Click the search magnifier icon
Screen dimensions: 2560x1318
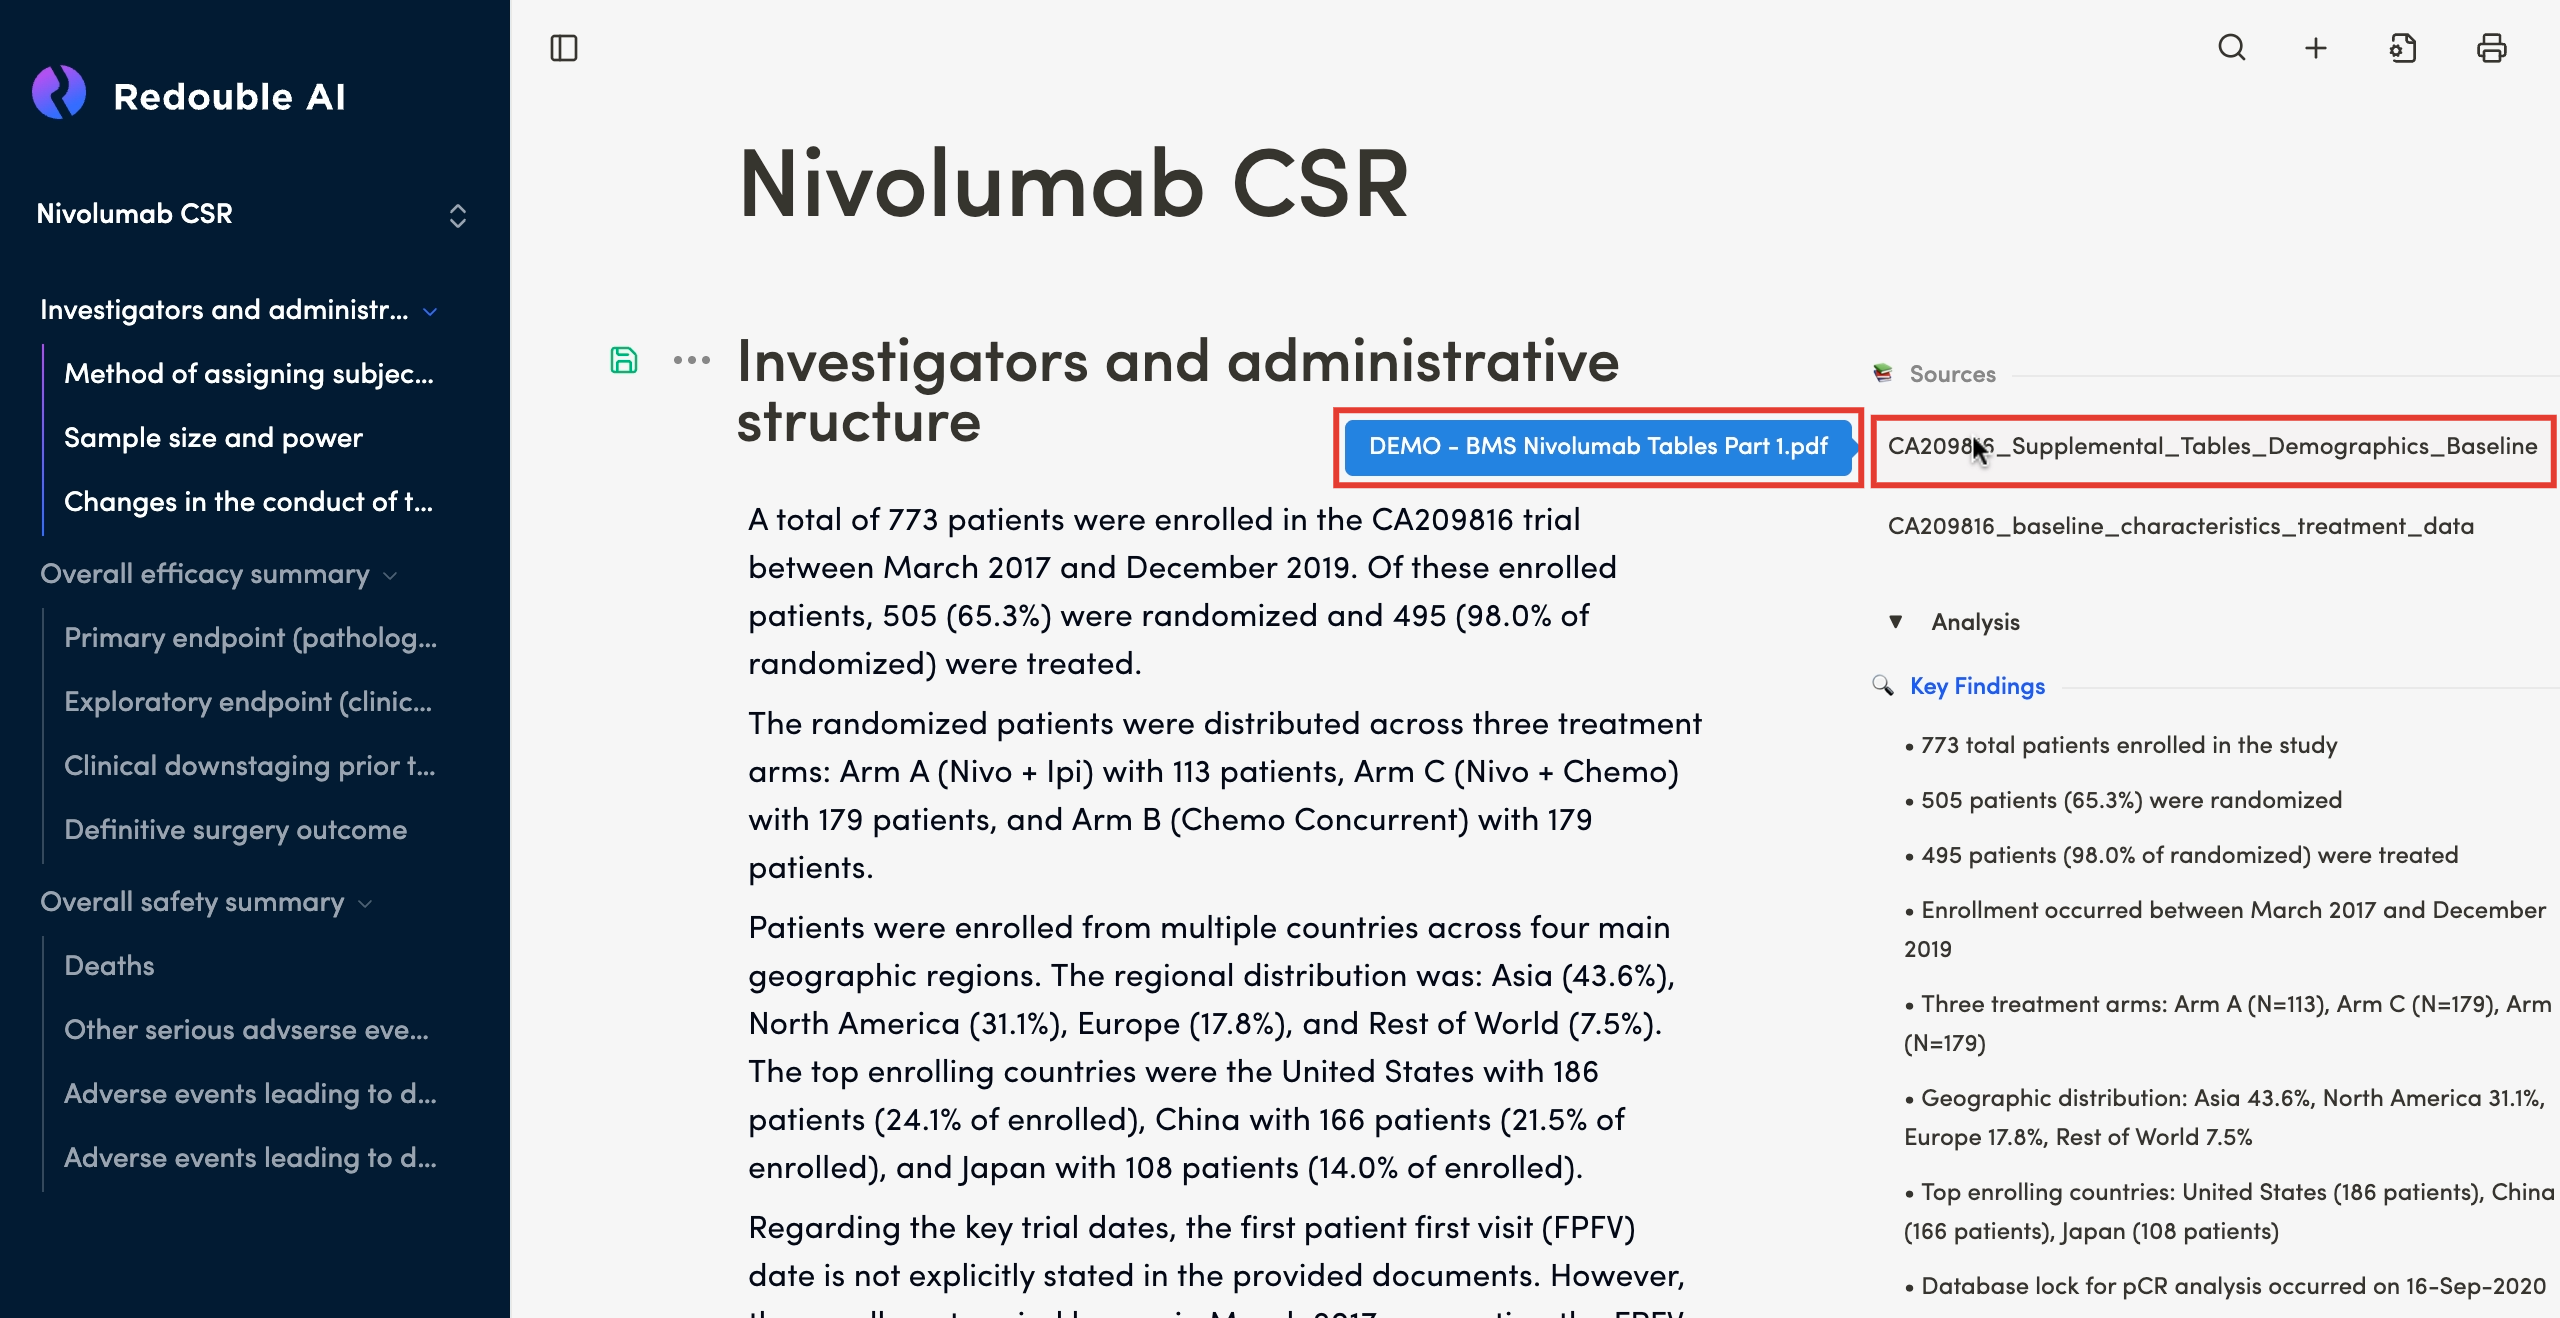click(x=2232, y=48)
